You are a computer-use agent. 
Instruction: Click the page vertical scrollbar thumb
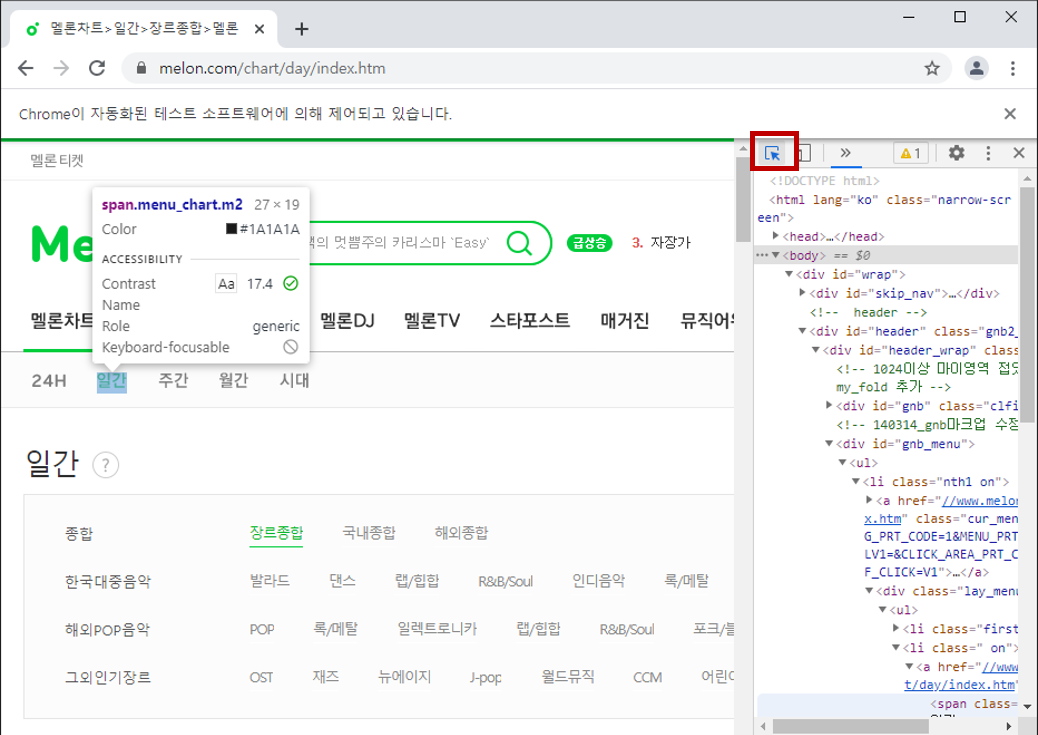[x=743, y=200]
